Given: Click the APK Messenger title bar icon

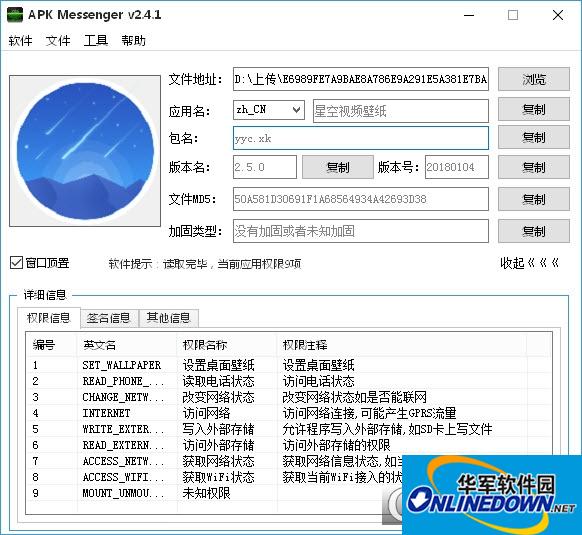Looking at the screenshot, I should coord(15,15).
